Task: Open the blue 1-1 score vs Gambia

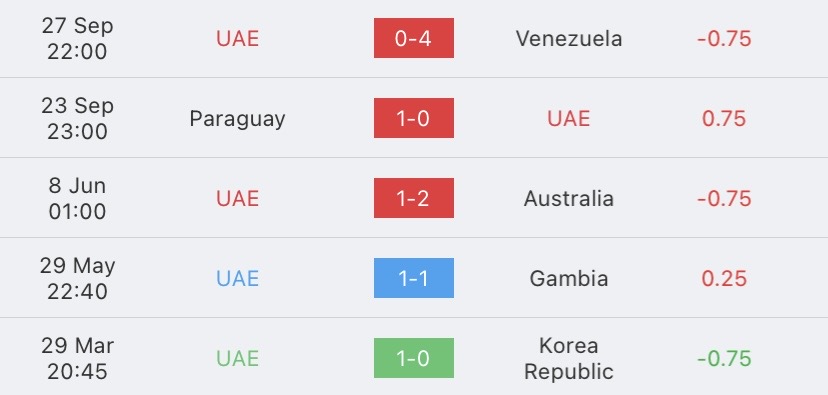Action: [x=413, y=278]
